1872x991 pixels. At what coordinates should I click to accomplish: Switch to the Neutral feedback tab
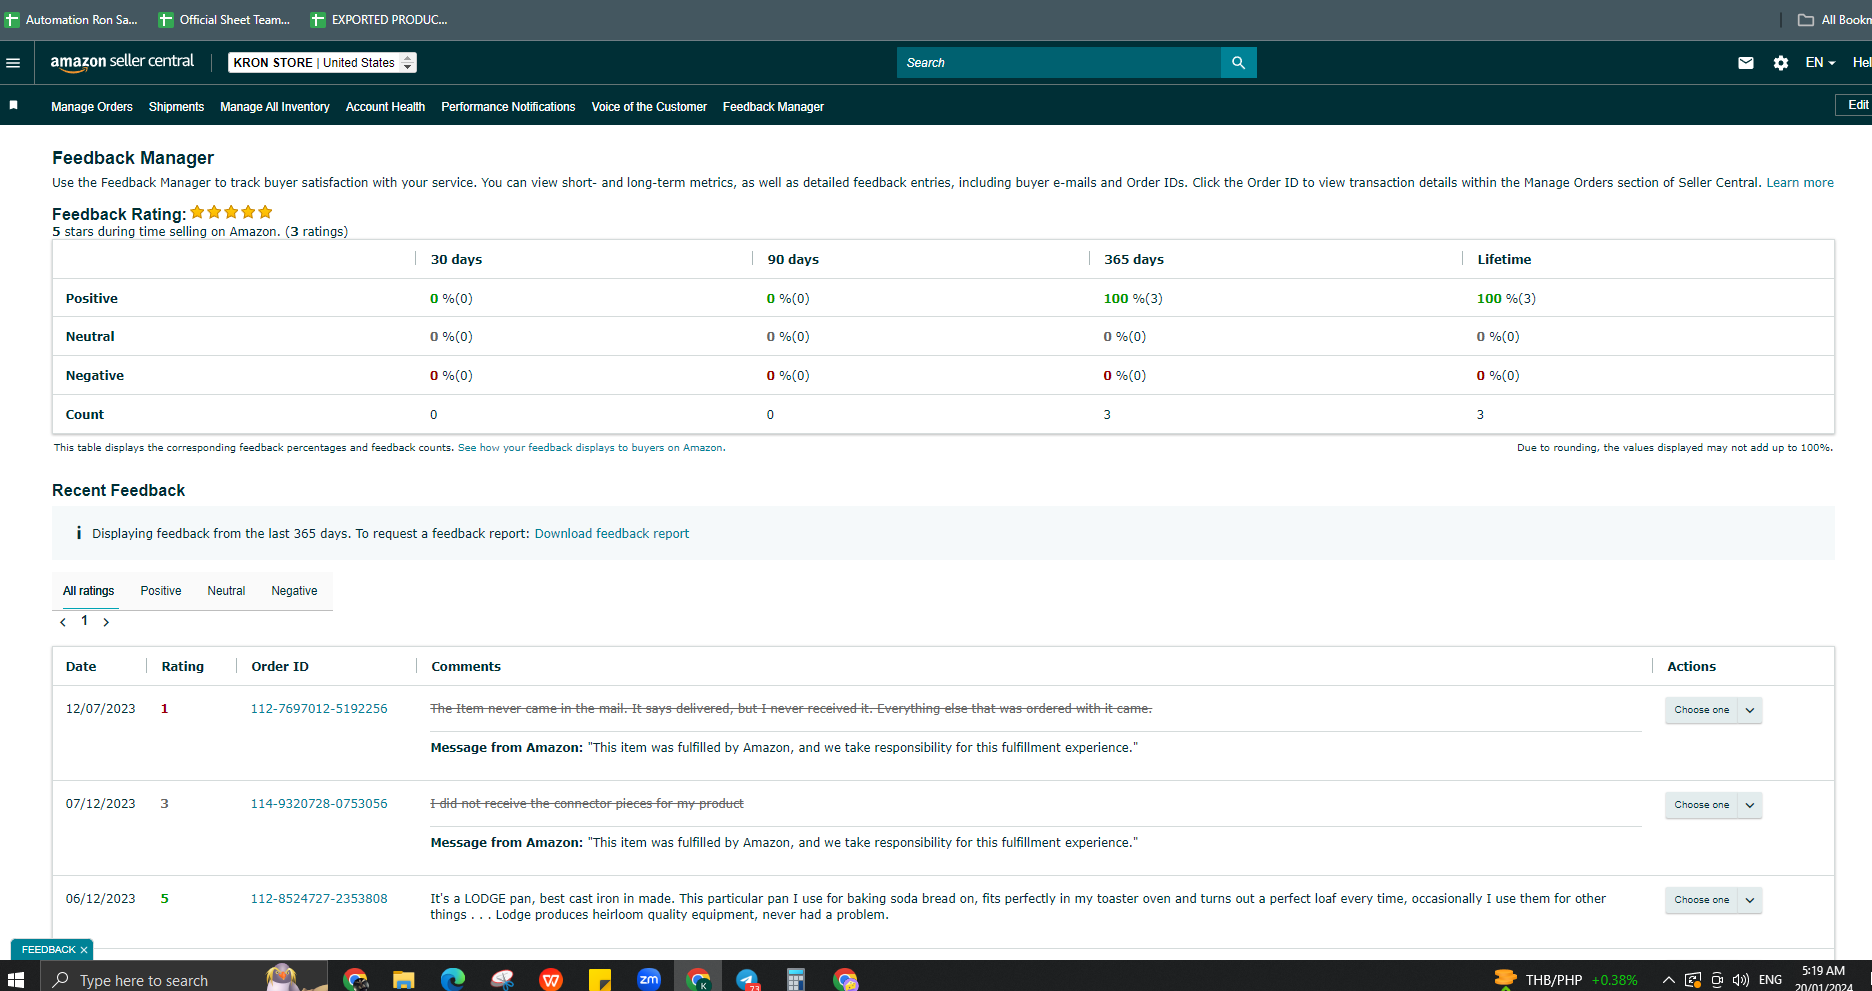(x=226, y=591)
